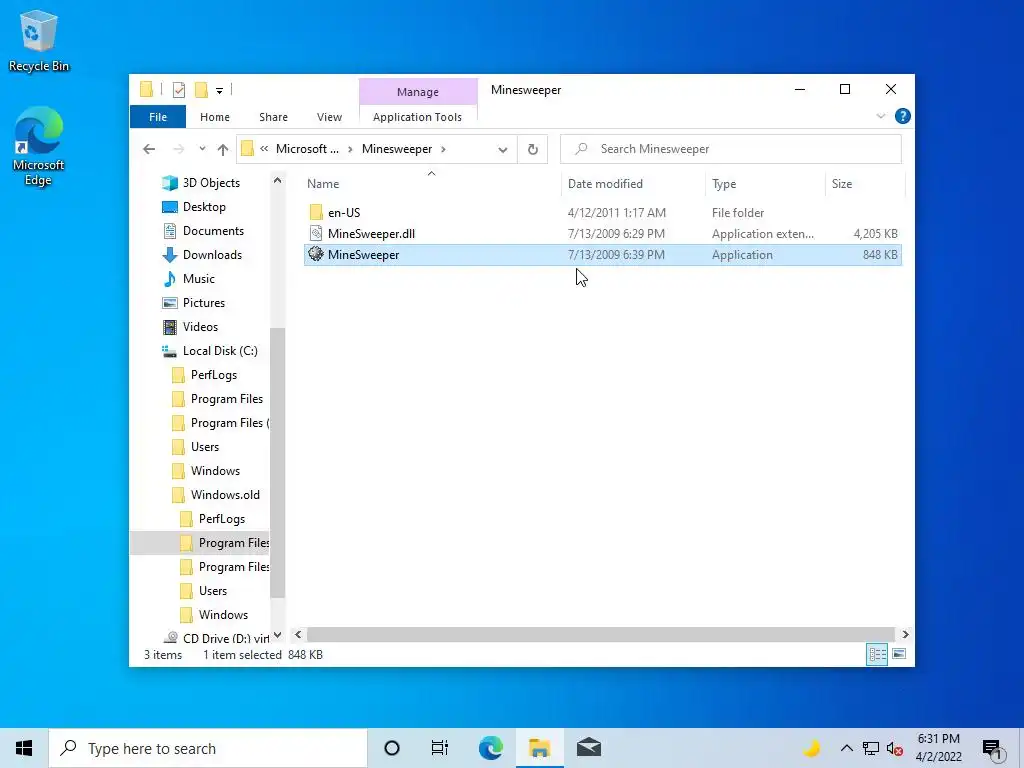Open the File menu

pyautogui.click(x=158, y=117)
